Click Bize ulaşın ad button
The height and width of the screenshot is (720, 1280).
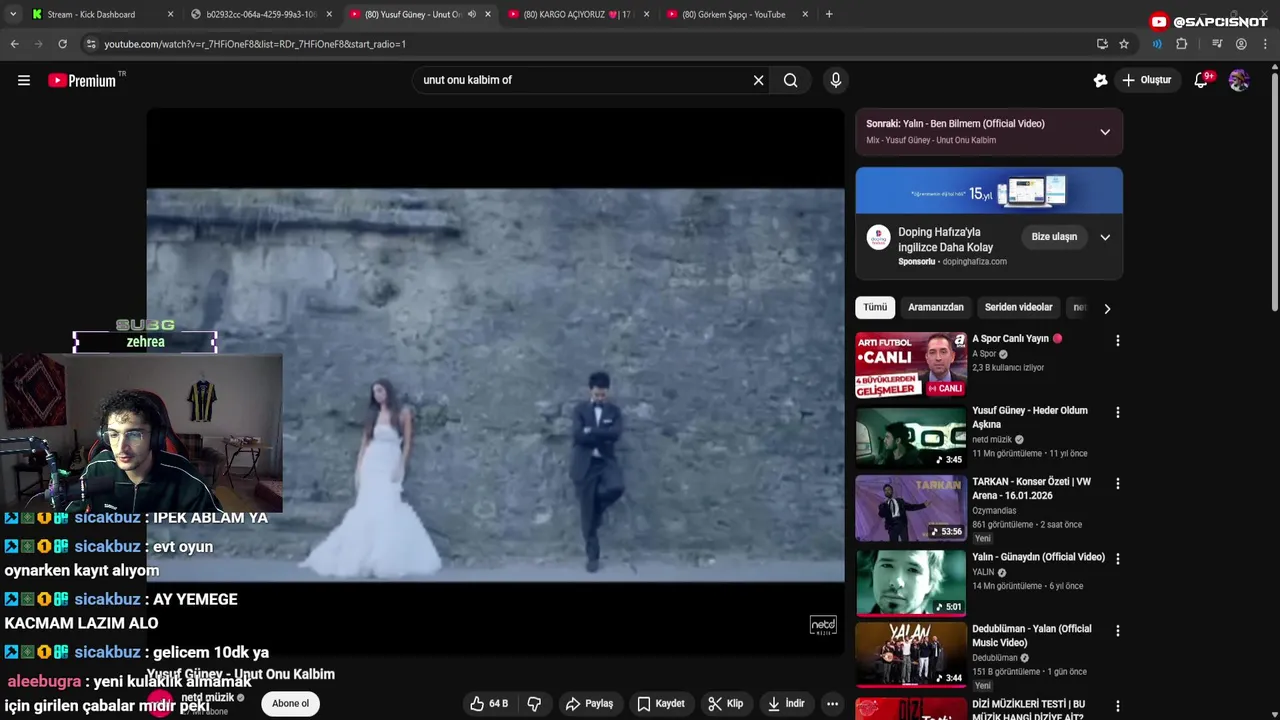pyautogui.click(x=1054, y=237)
